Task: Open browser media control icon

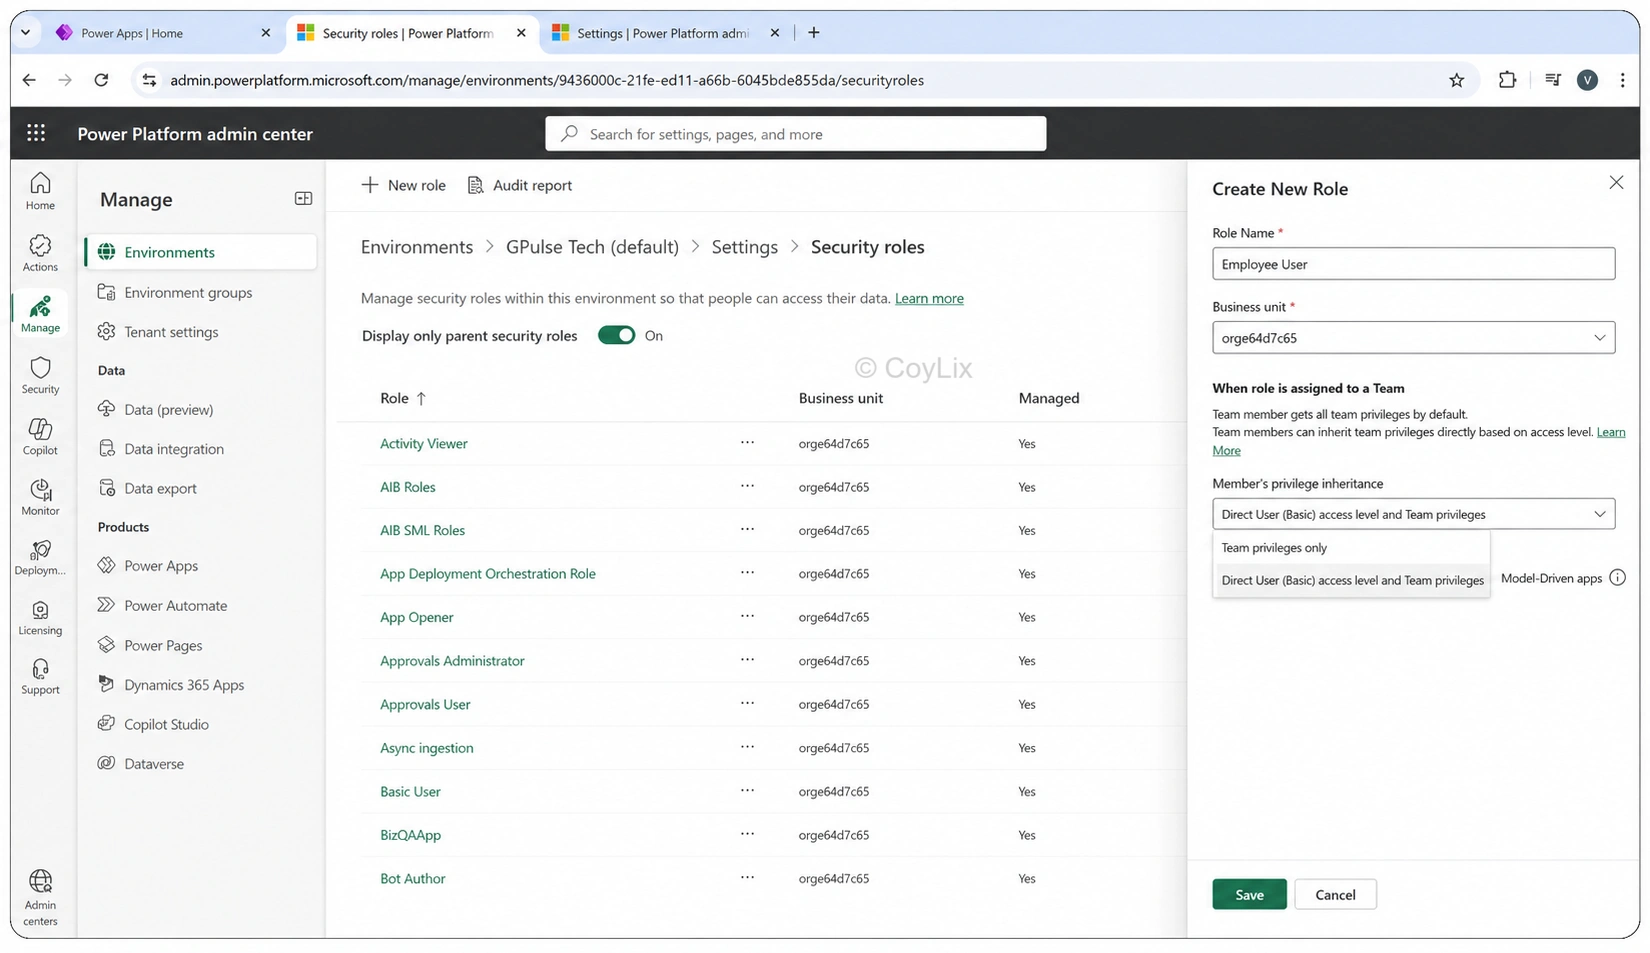Action: pos(1552,80)
